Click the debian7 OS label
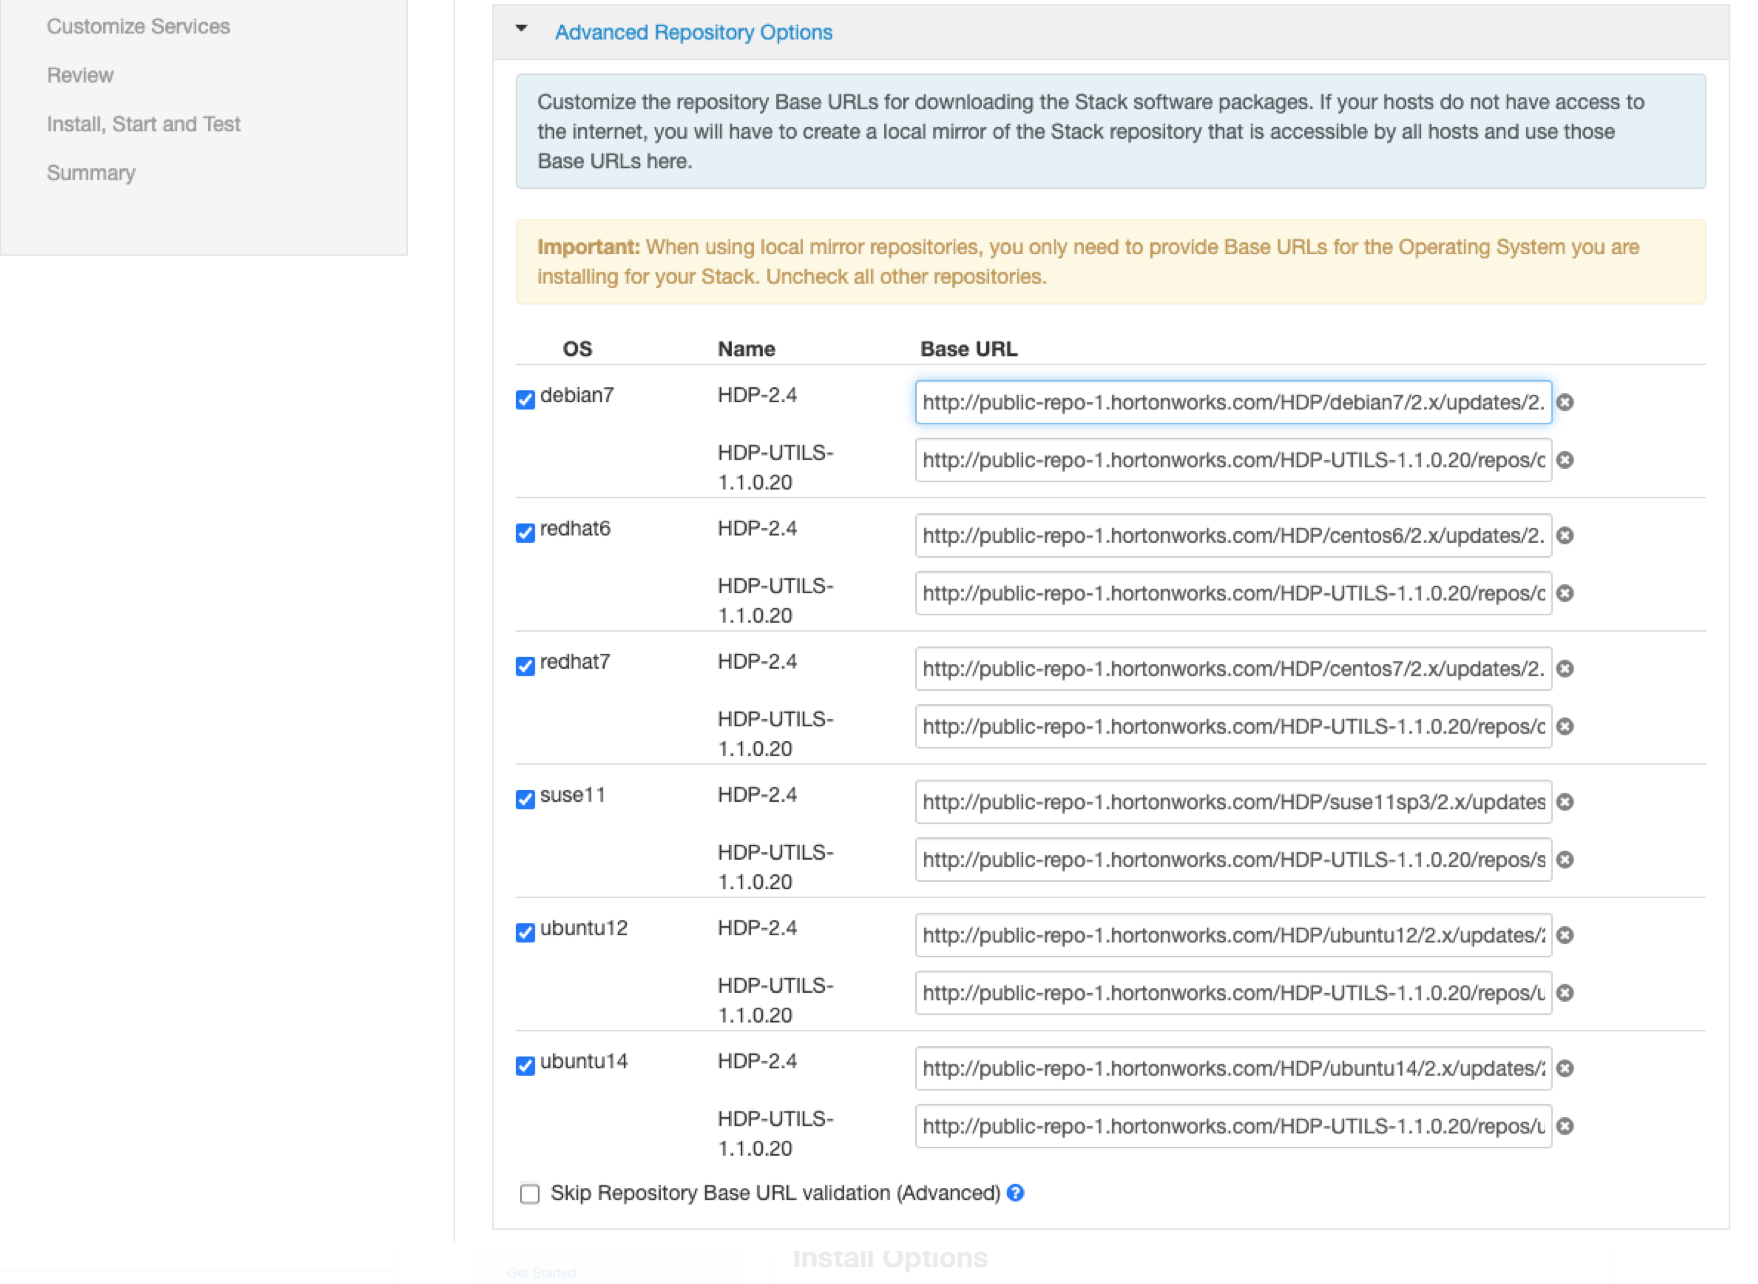The width and height of the screenshot is (1758, 1284). coord(577,395)
